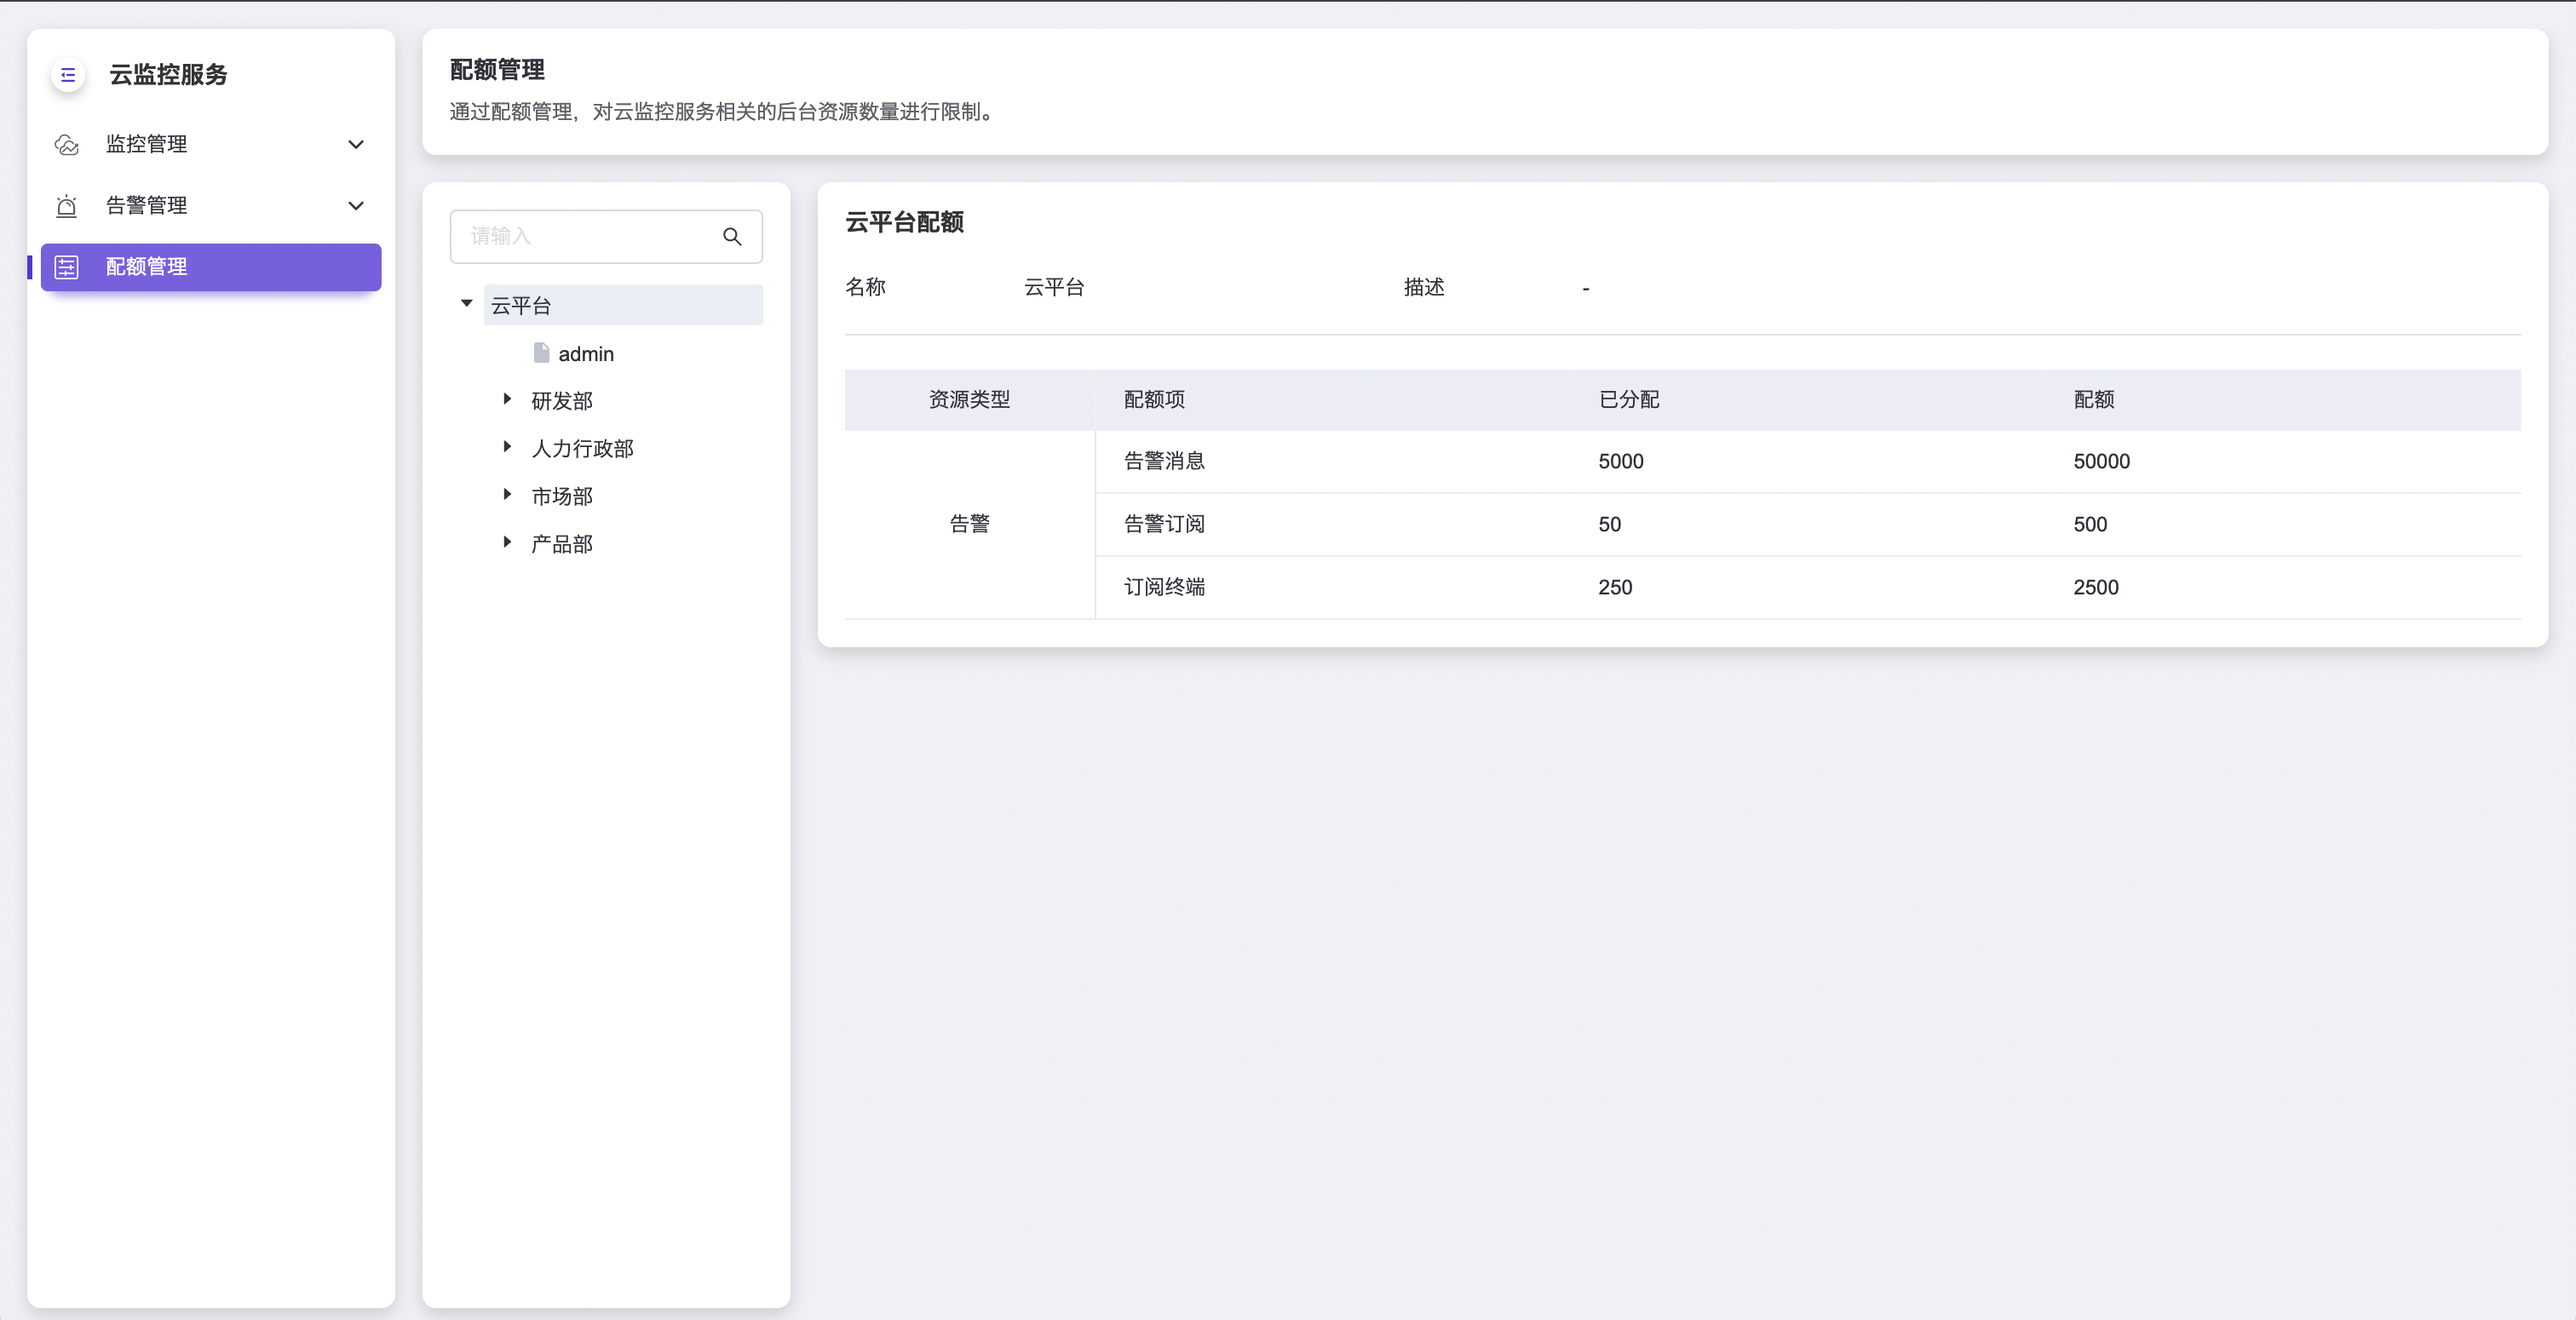Screen dimensions: 2576x1320
Task: Open the 配额管理 menu item
Action: 147,267
